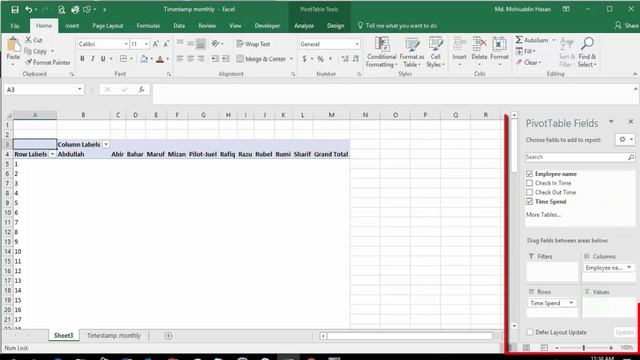Check the Check In Time field checkbox
640x360 pixels.
pos(529,183)
